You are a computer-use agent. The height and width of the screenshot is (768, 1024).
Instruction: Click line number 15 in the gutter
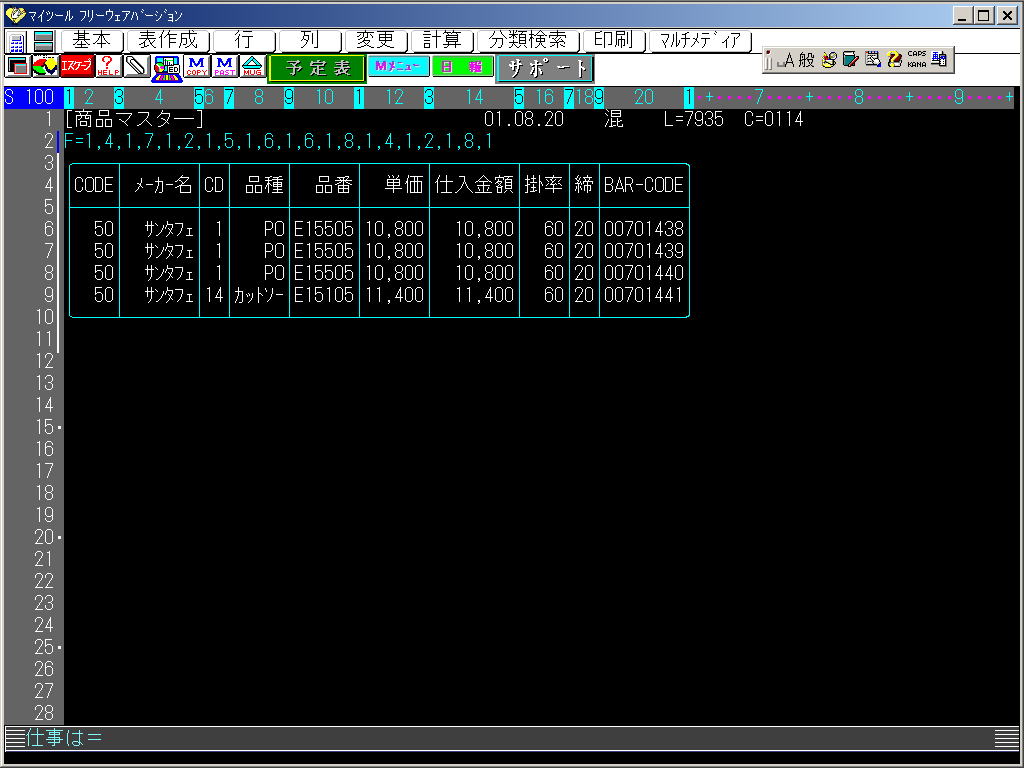pyautogui.click(x=44, y=427)
